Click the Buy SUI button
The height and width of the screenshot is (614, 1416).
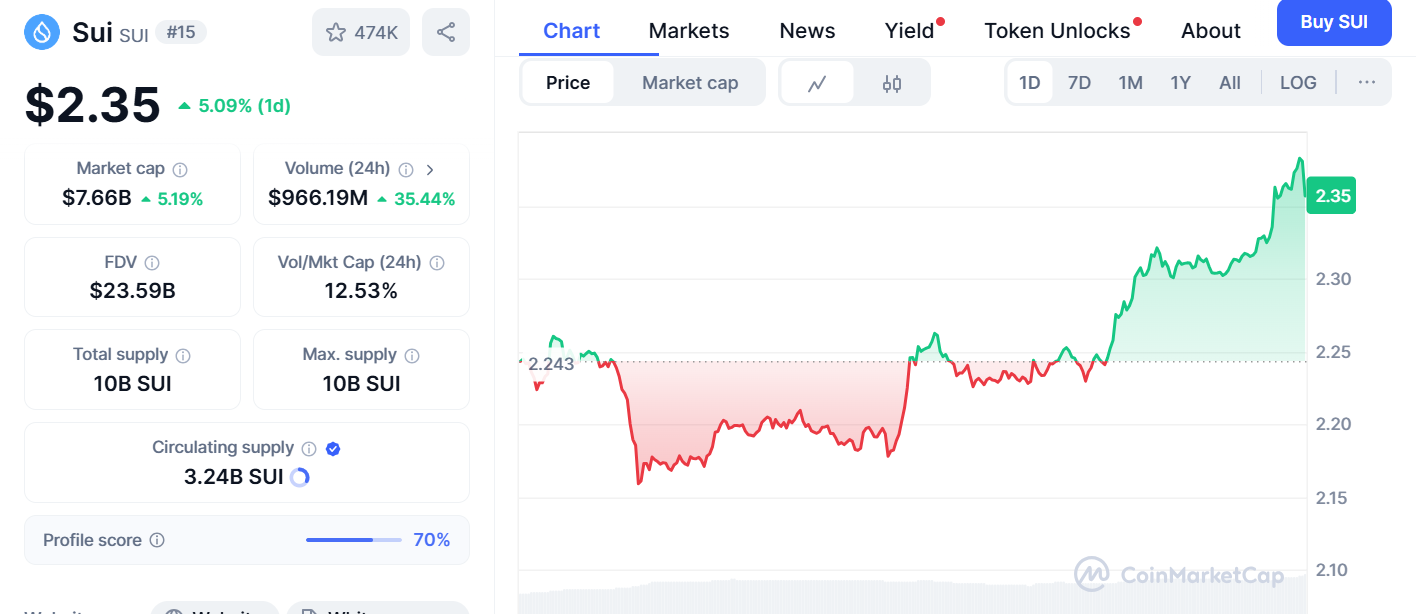point(1334,22)
